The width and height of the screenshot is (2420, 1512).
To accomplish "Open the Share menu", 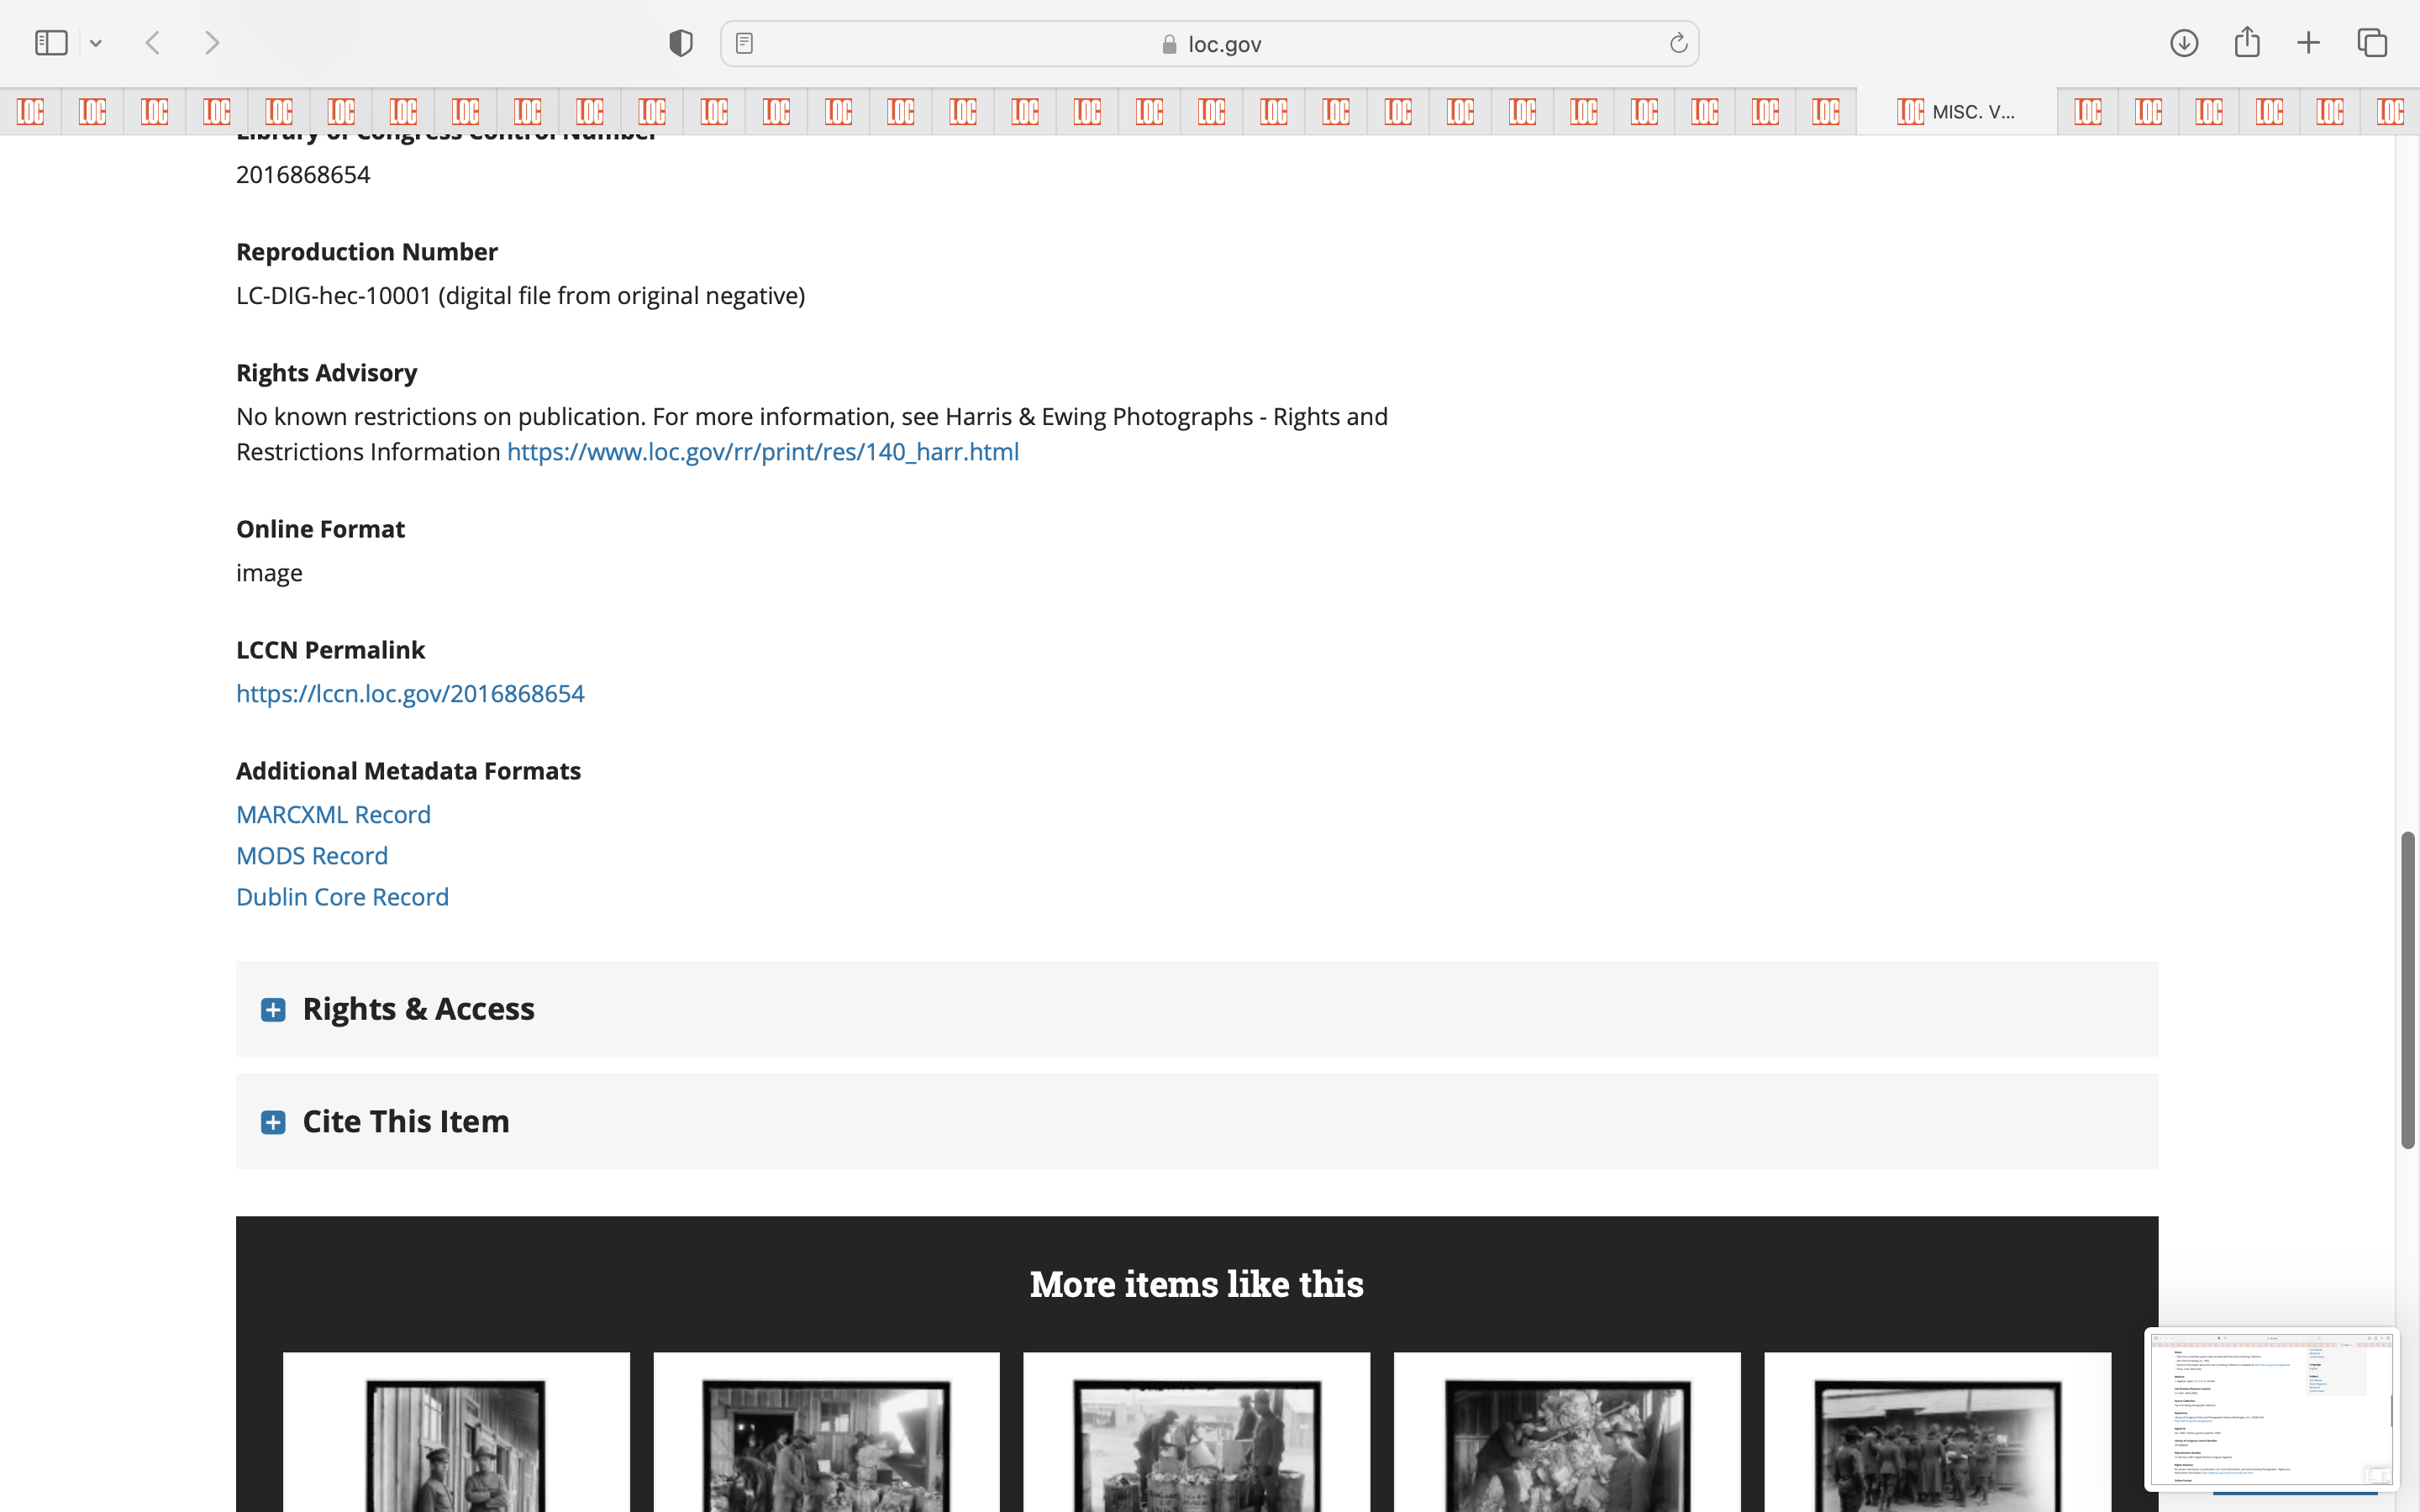I will pos(2246,43).
